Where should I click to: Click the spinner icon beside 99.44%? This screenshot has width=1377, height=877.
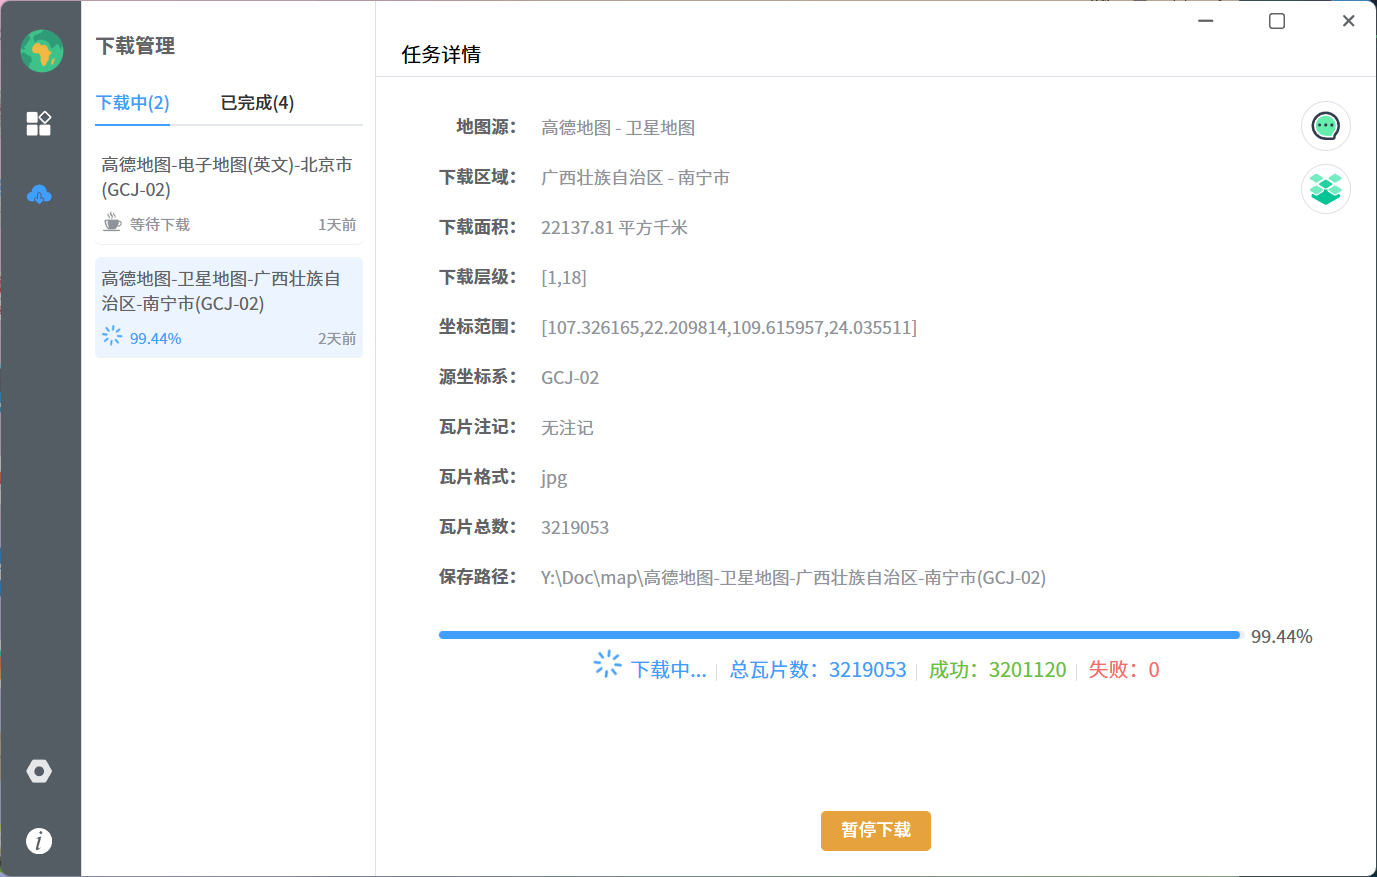pyautogui.click(x=111, y=337)
